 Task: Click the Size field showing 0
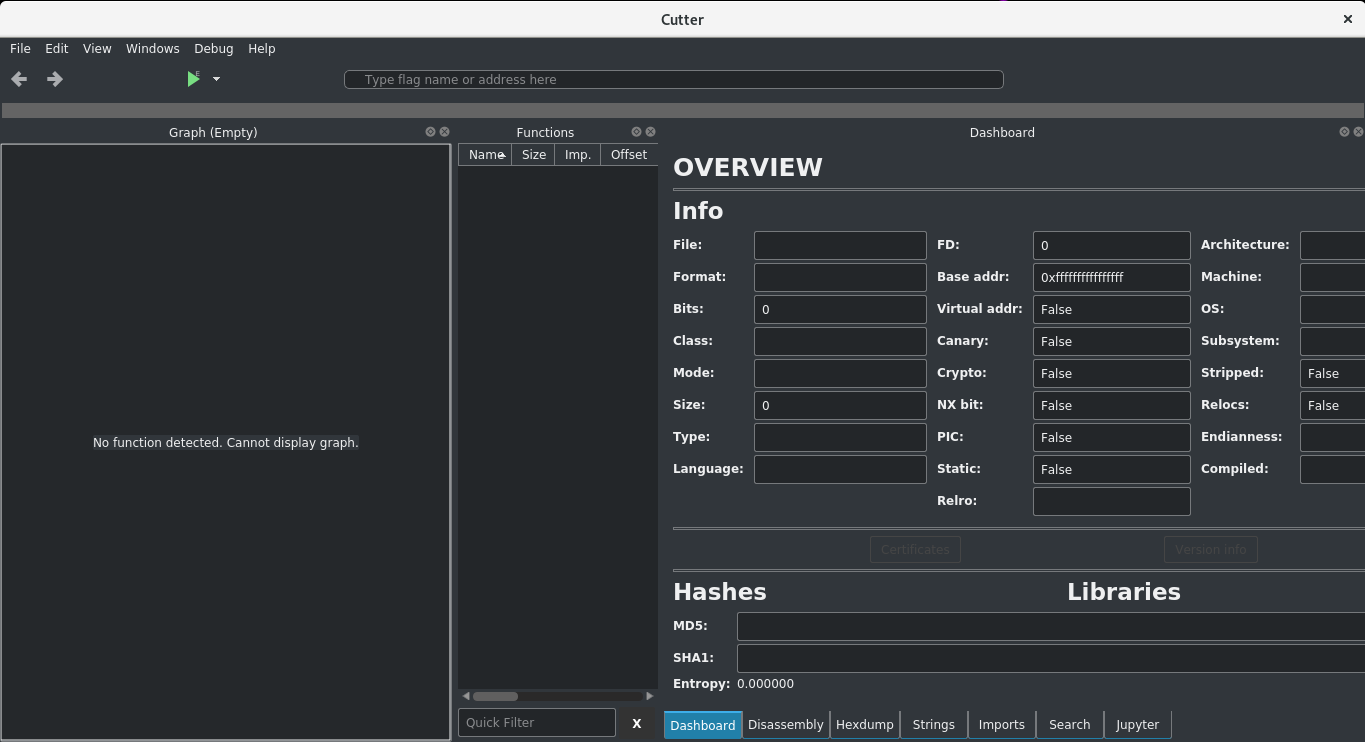(840, 405)
